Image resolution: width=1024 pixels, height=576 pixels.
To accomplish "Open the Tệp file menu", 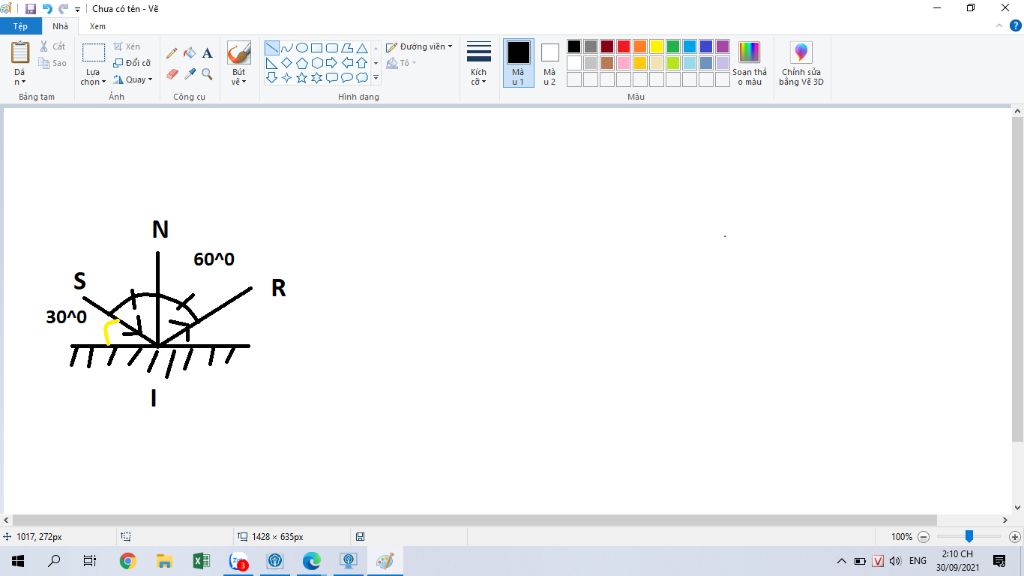I will click(20, 26).
